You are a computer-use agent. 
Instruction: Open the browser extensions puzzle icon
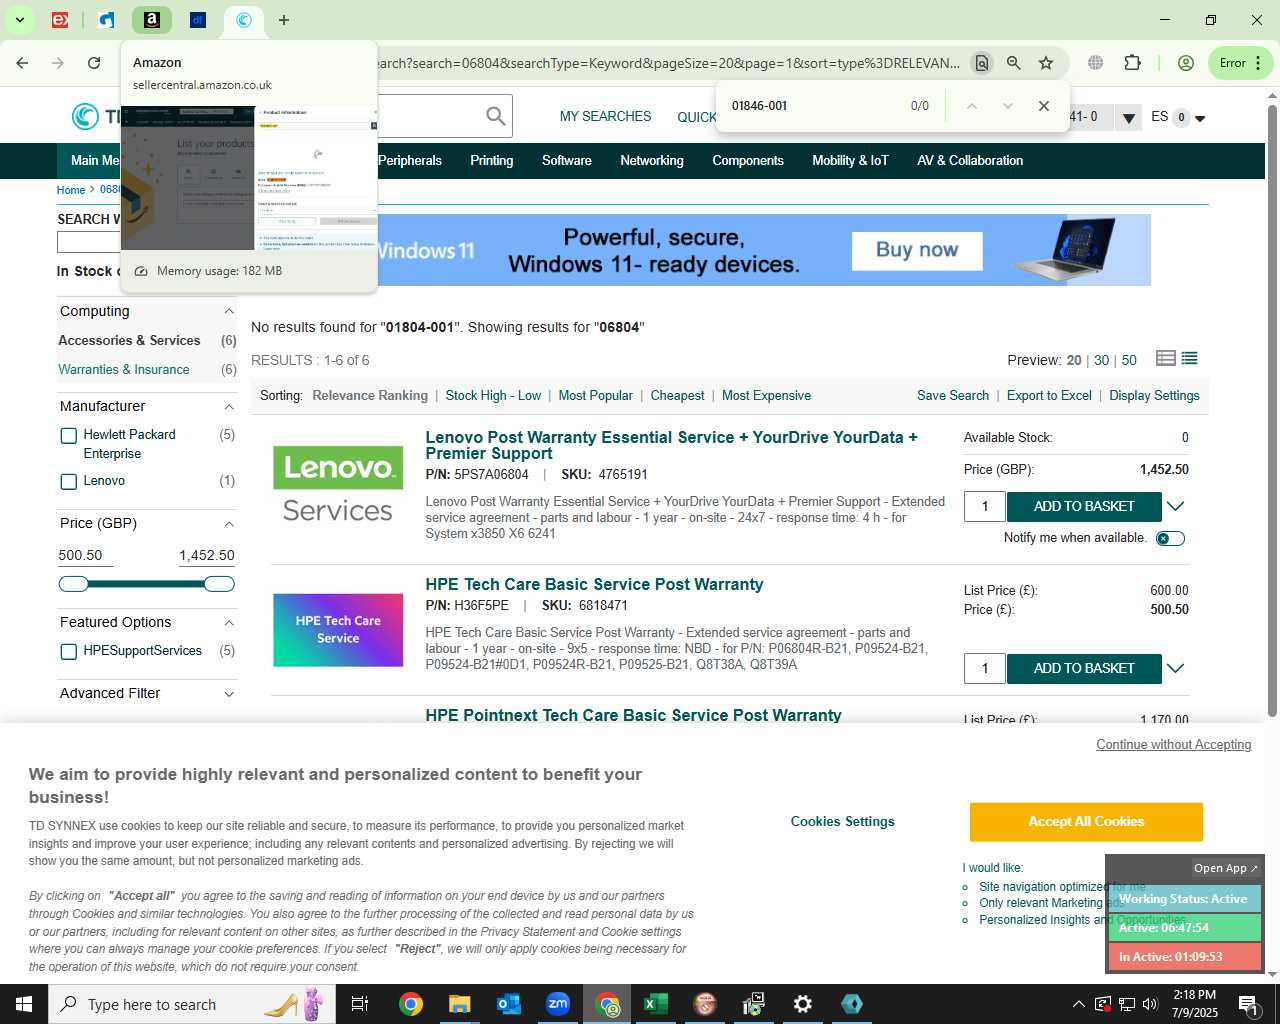coord(1132,63)
